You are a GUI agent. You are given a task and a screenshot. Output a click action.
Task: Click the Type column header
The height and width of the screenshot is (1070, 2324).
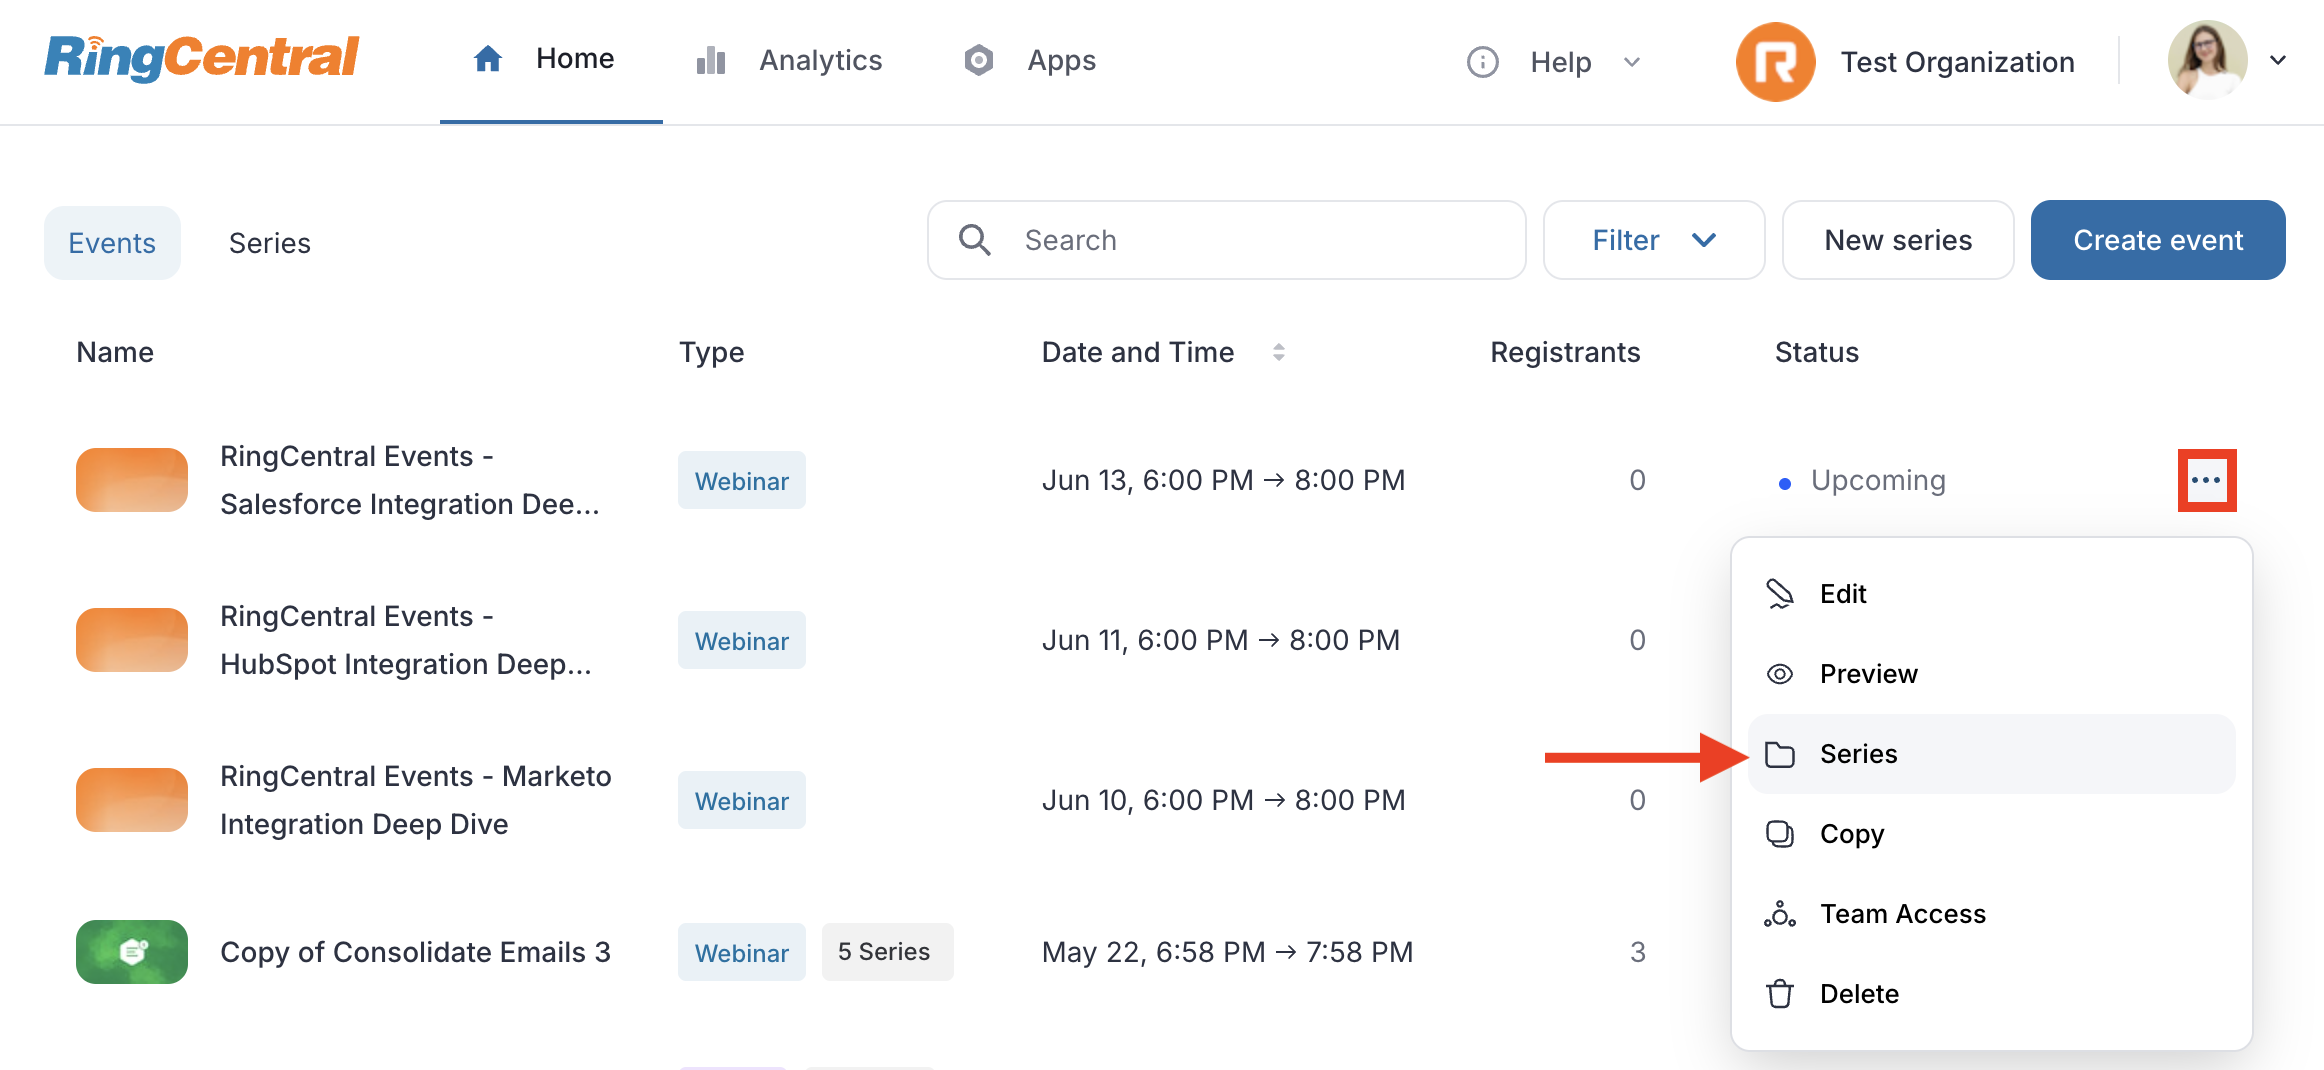coord(711,352)
